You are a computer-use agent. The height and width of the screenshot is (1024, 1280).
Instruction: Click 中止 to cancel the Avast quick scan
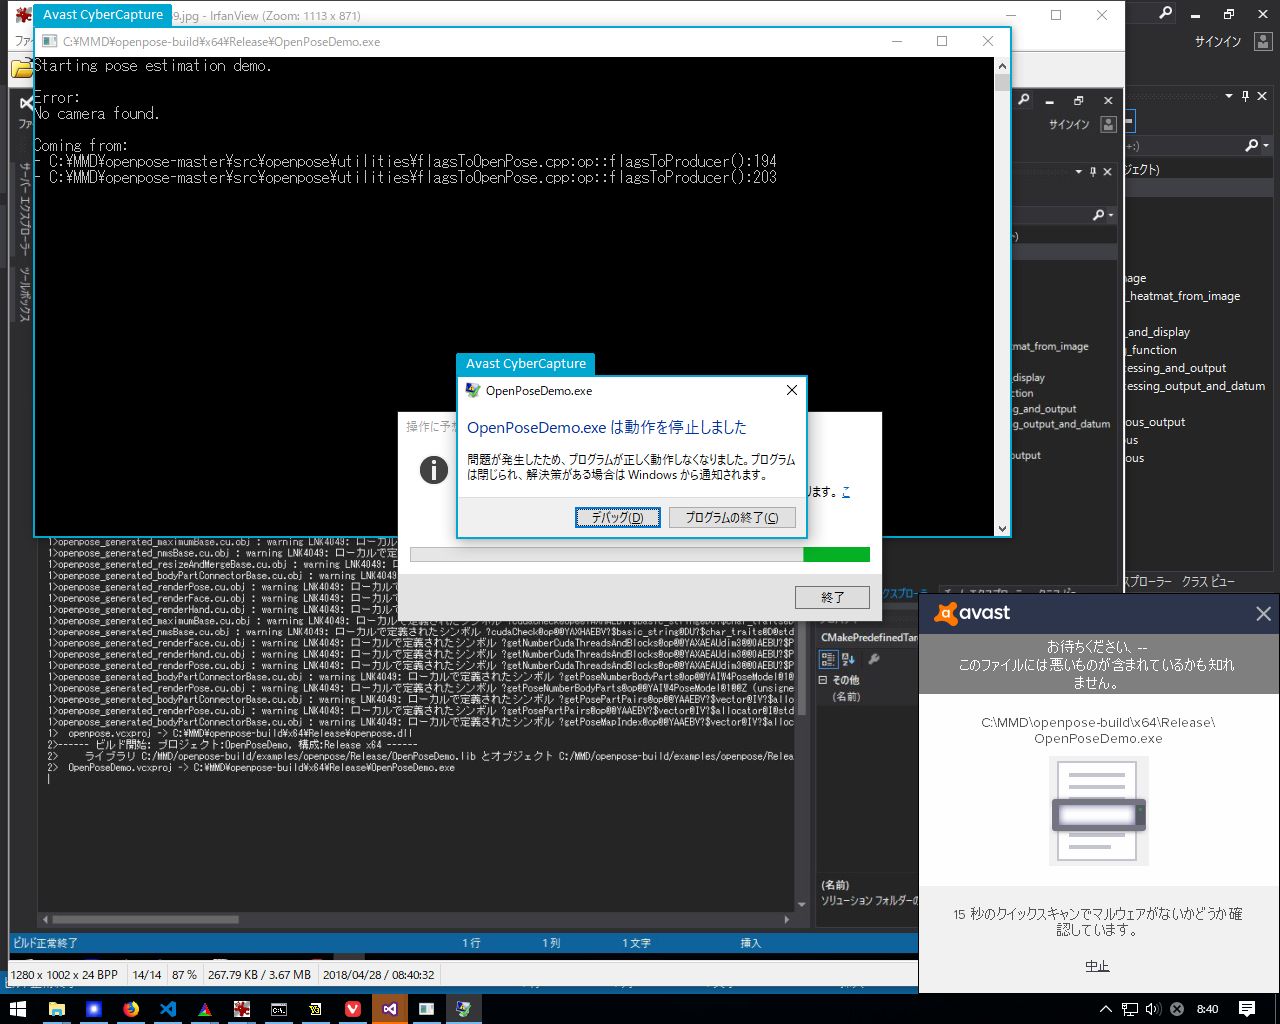click(x=1097, y=967)
